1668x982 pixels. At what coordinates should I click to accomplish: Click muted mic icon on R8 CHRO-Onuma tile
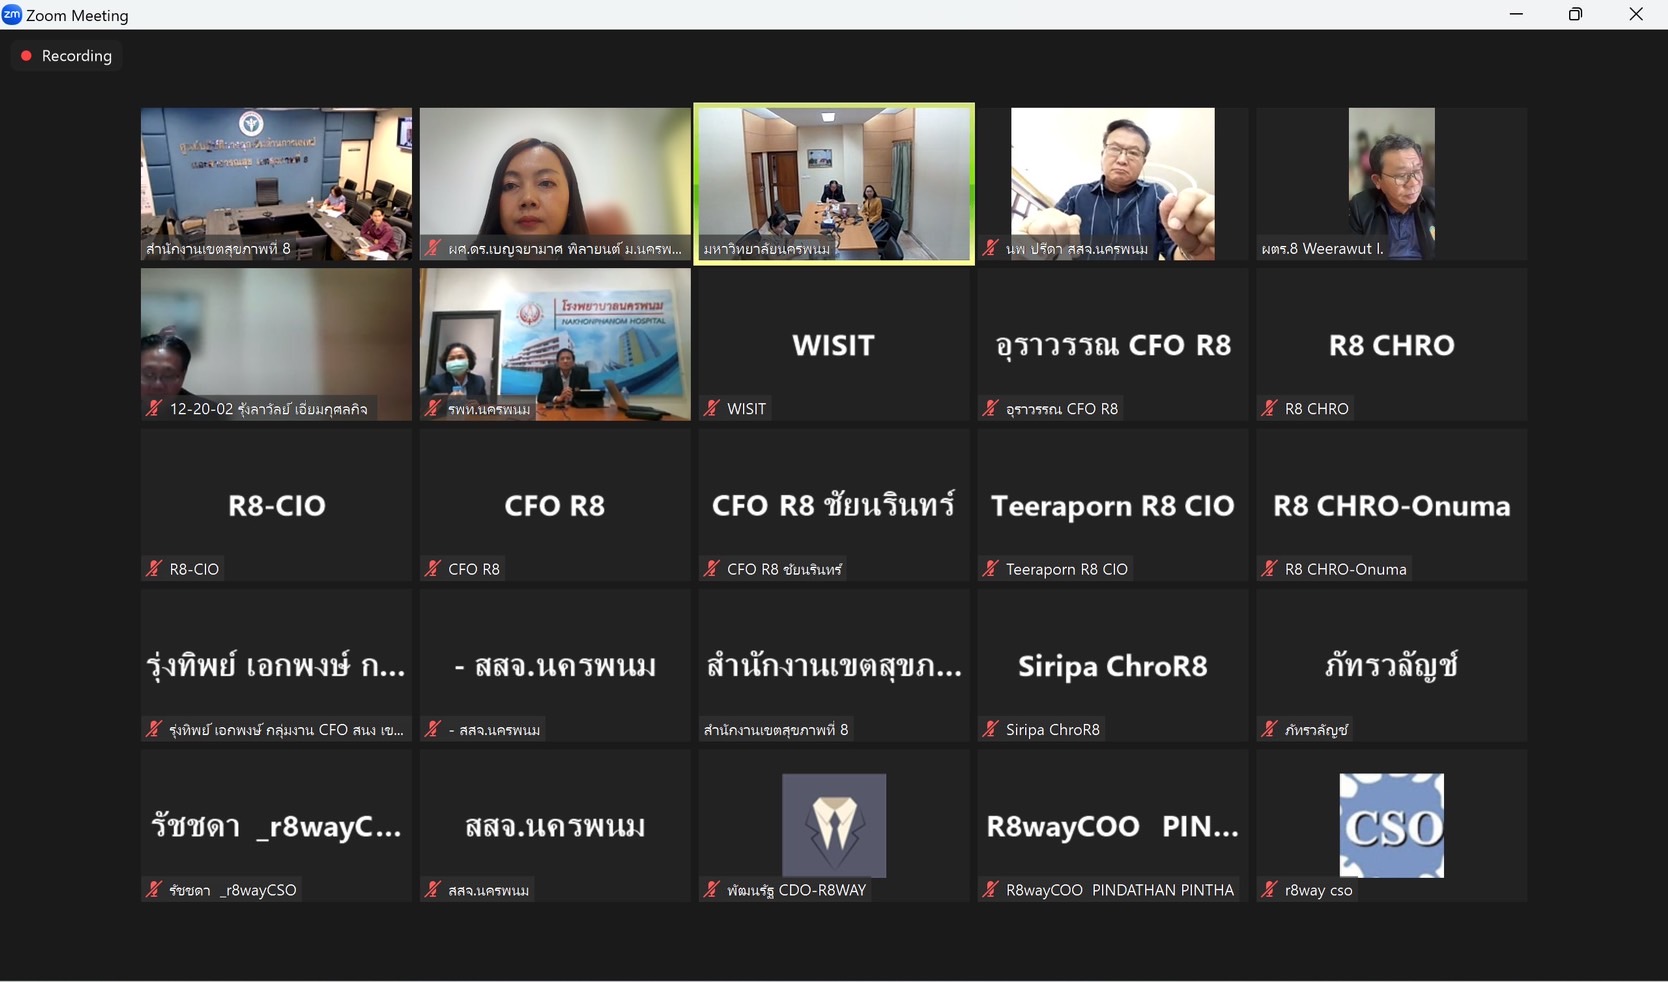pos(1269,569)
